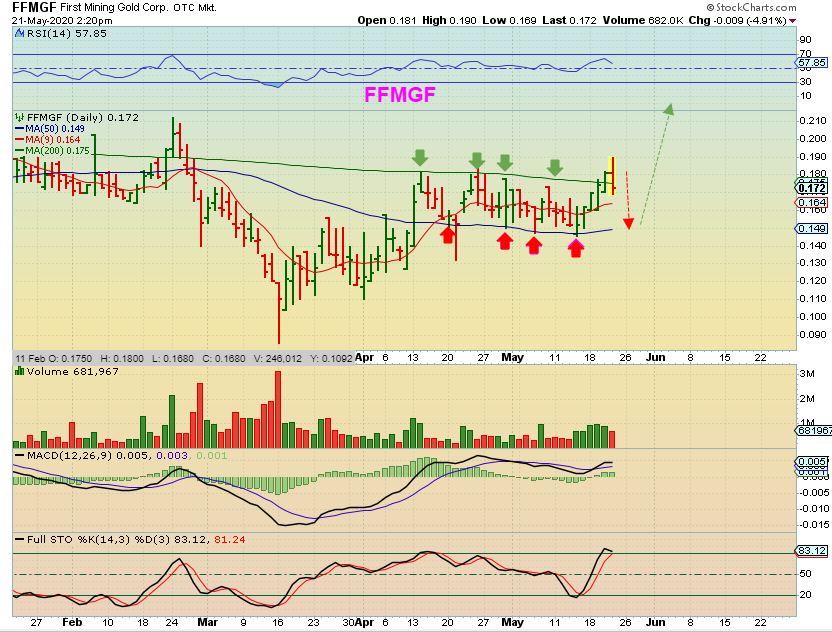Click the 11 Feb date in the data readout row

point(30,358)
